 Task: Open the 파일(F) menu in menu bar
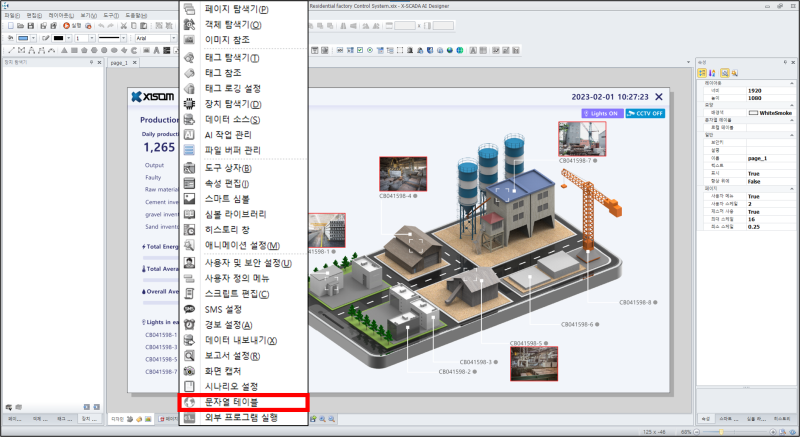pos(12,16)
